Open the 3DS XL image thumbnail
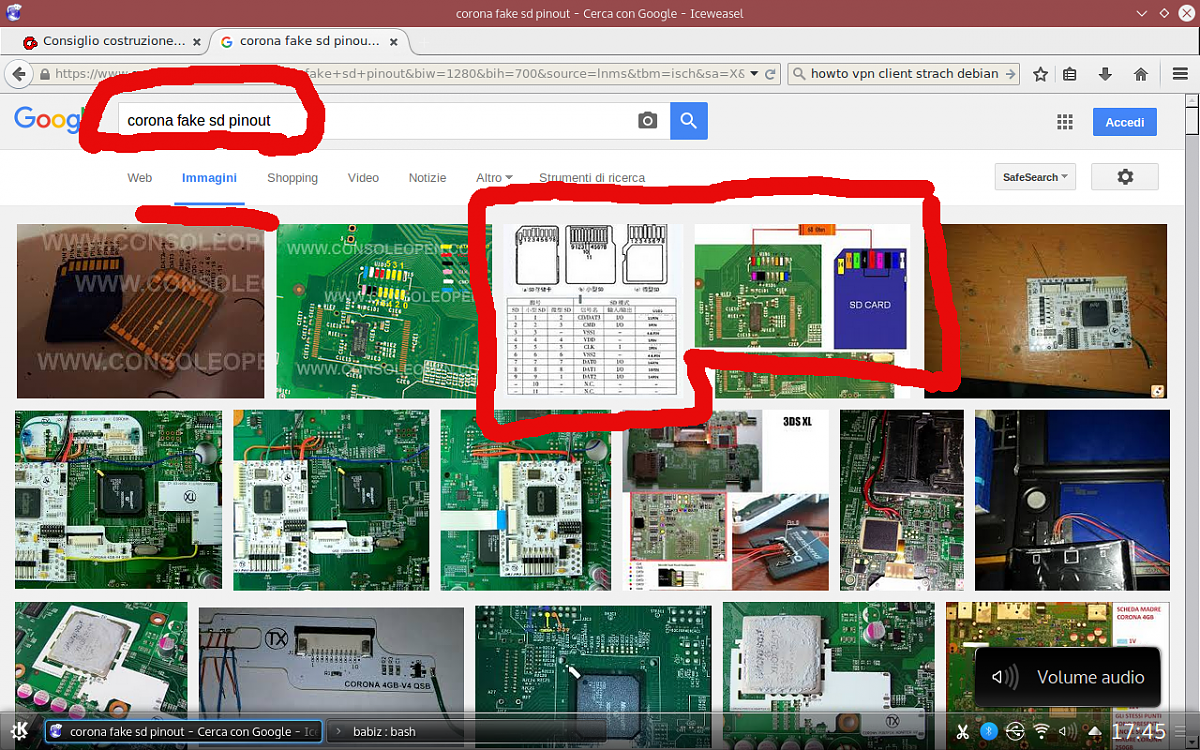 click(x=726, y=500)
